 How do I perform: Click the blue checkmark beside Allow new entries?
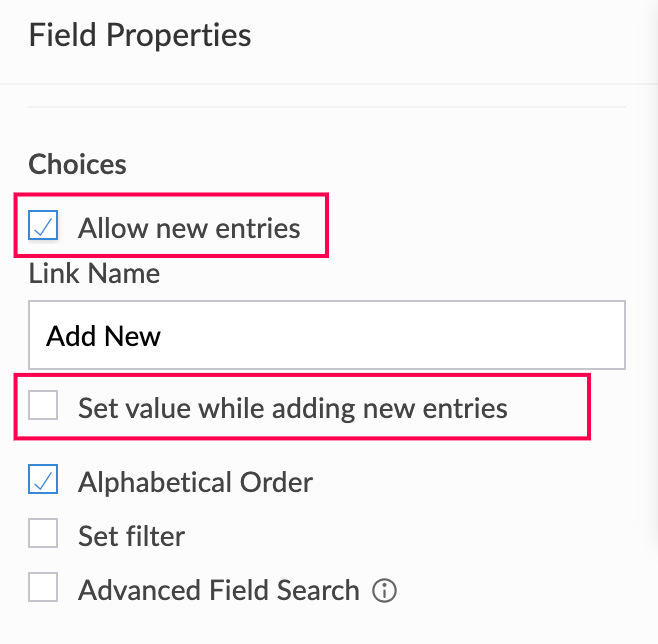tap(43, 227)
